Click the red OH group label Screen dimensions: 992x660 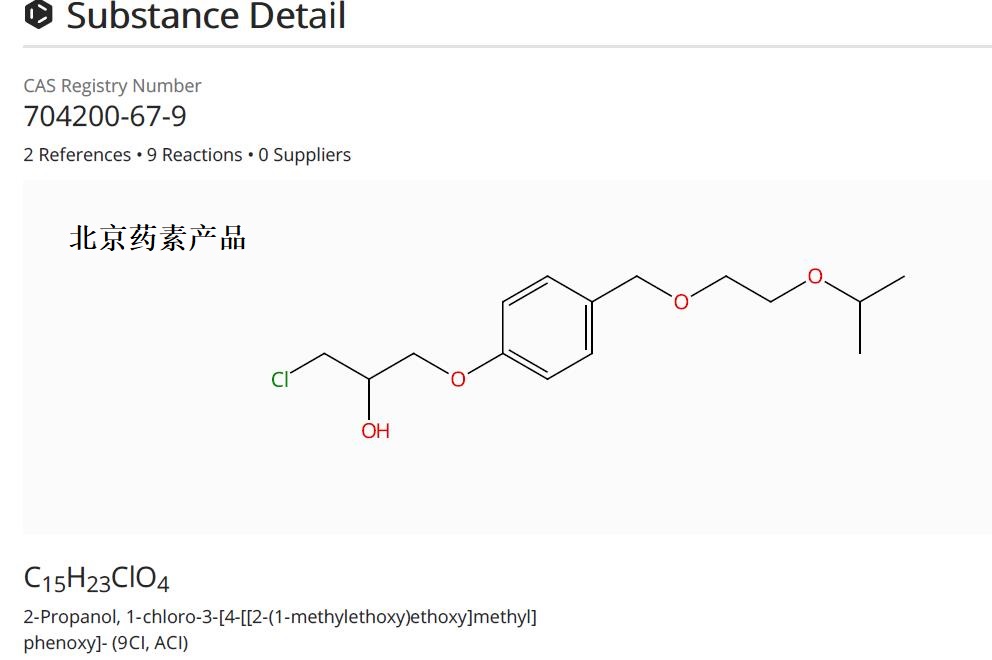[375, 431]
